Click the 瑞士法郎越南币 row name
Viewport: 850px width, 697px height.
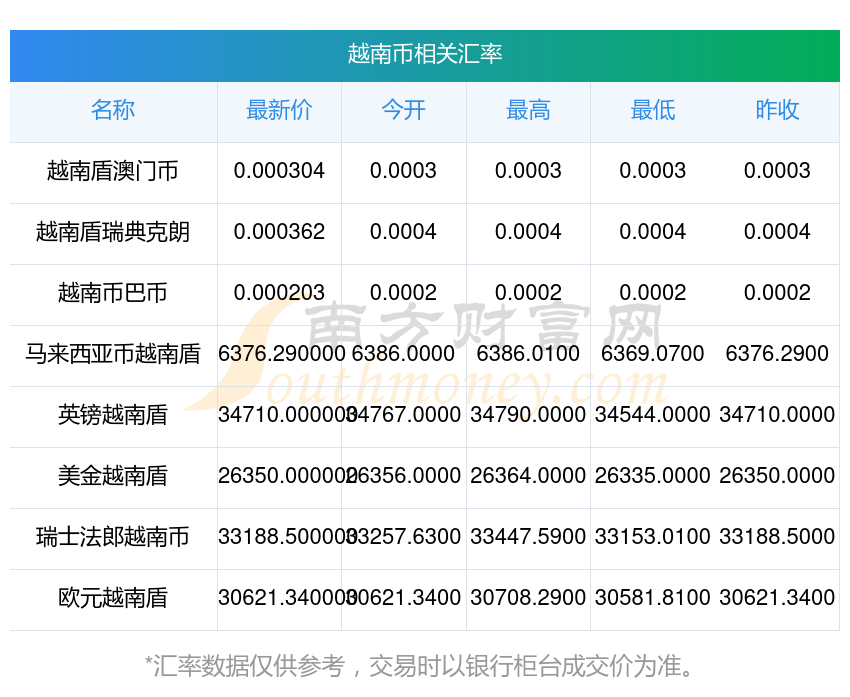[113, 537]
